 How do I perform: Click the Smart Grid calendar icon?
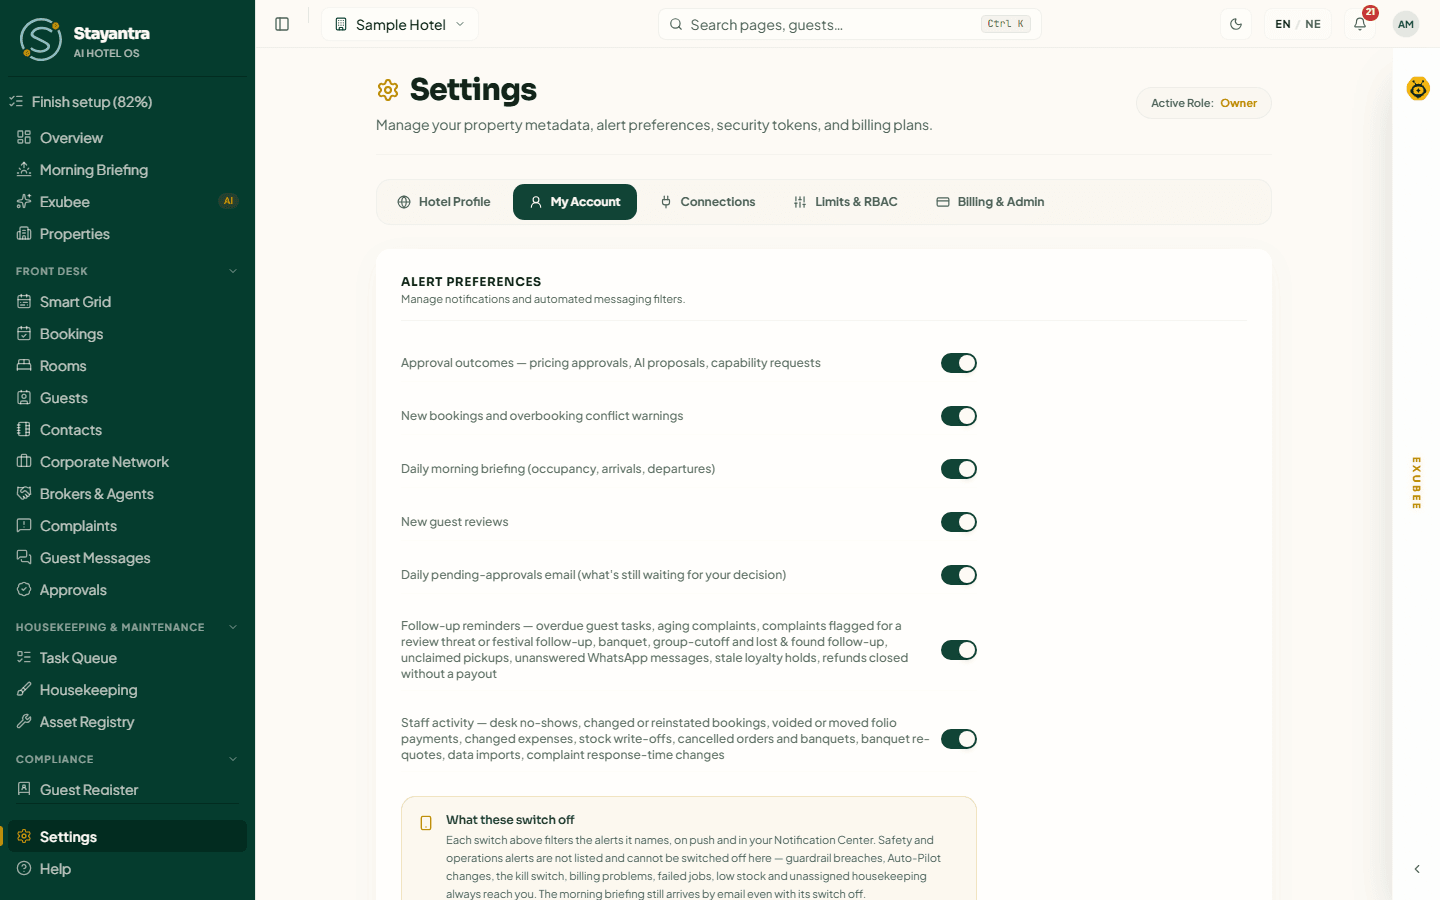(x=24, y=301)
